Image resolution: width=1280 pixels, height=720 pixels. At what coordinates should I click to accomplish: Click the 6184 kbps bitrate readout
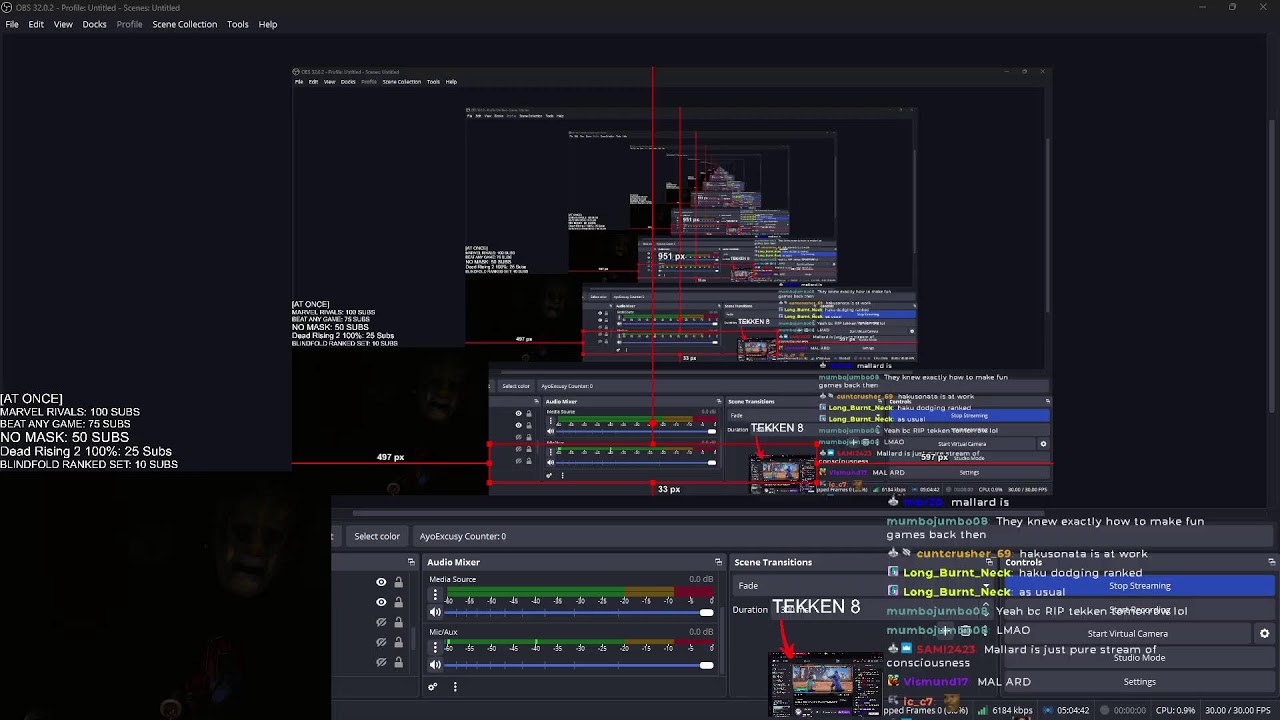(x=1012, y=710)
